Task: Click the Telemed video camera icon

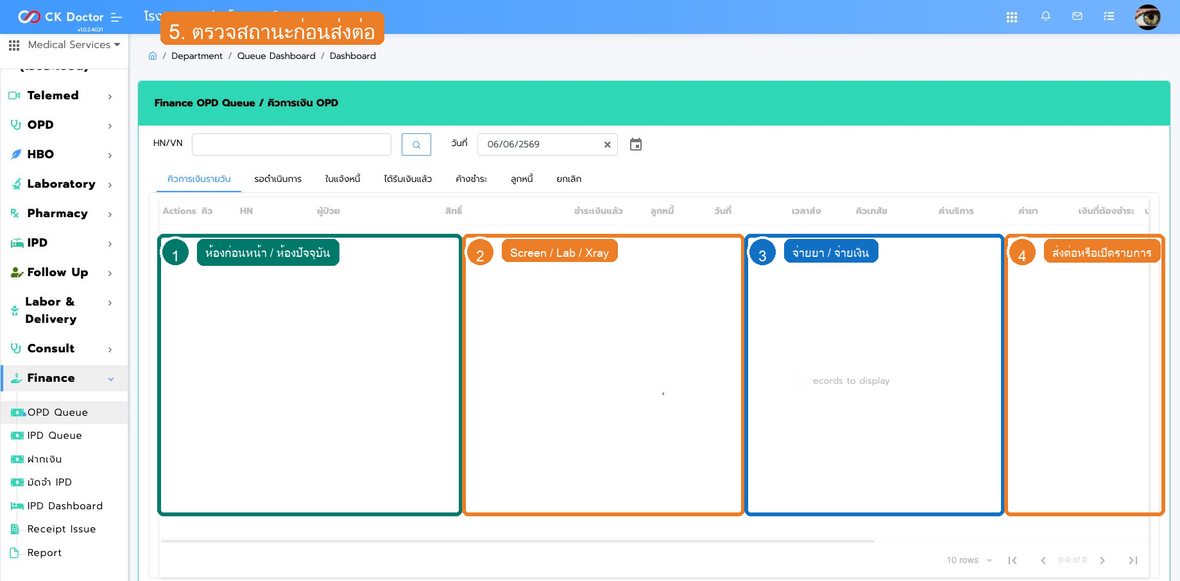Action: [x=14, y=96]
